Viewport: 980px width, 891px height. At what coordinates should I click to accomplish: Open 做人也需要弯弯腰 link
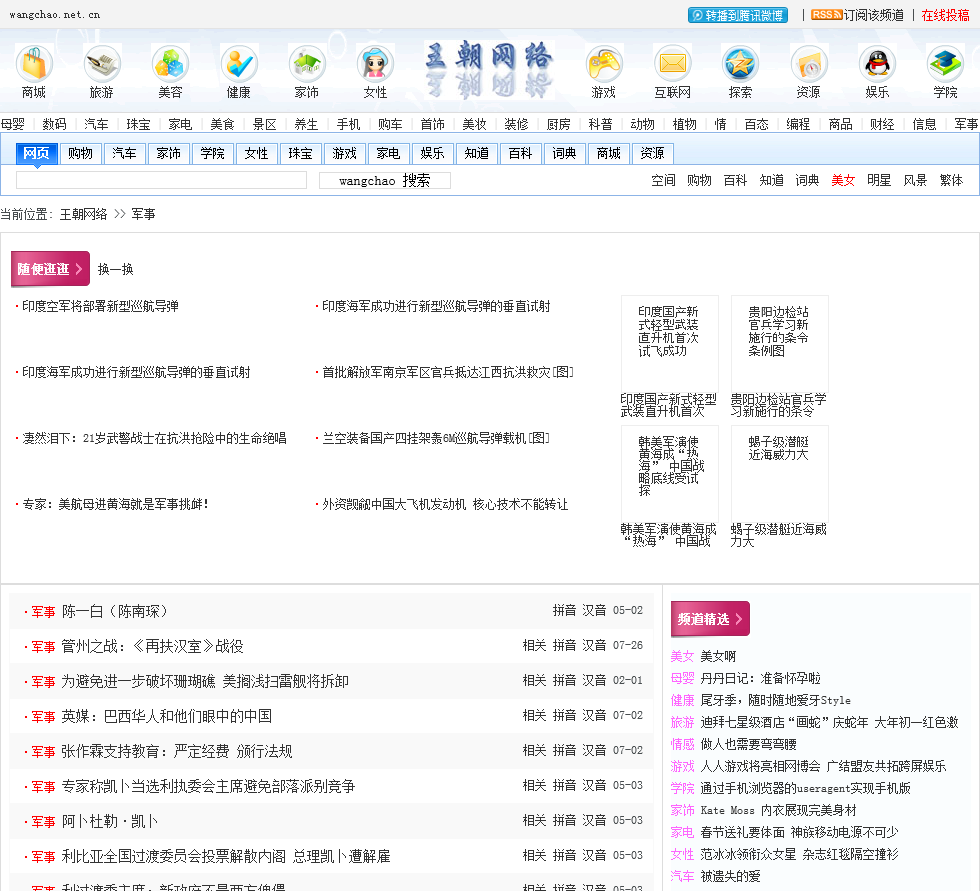point(748,744)
